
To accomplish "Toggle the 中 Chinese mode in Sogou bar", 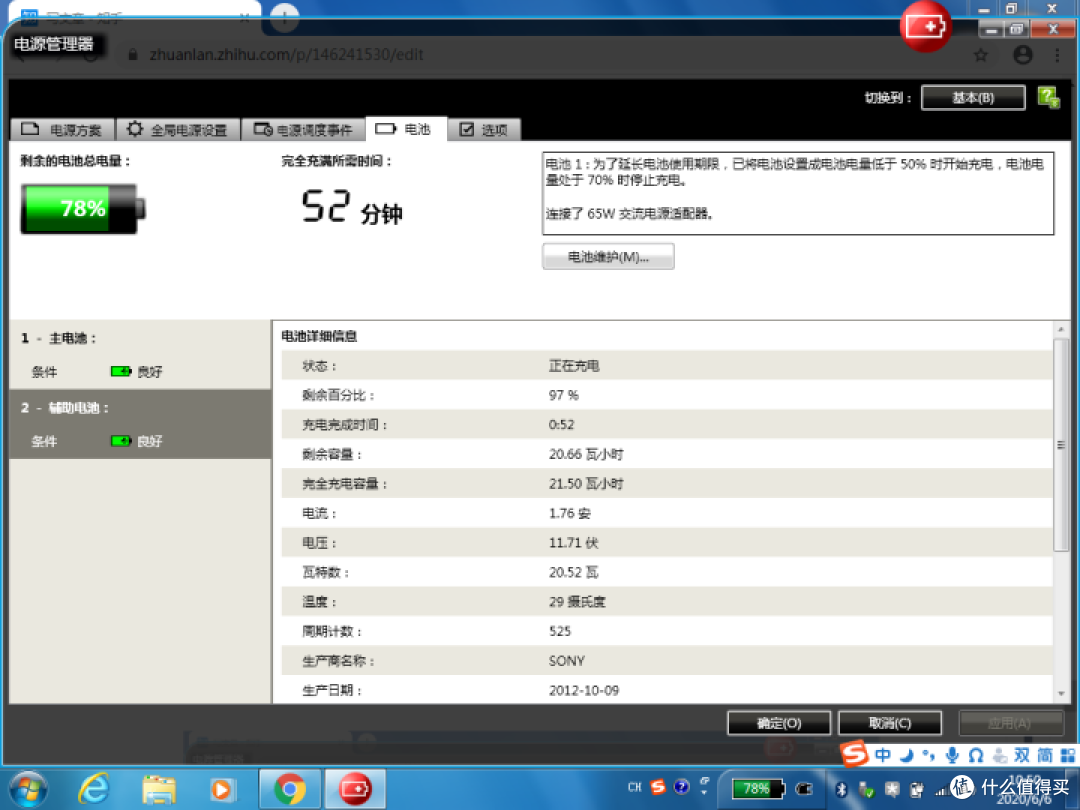I will [883, 756].
